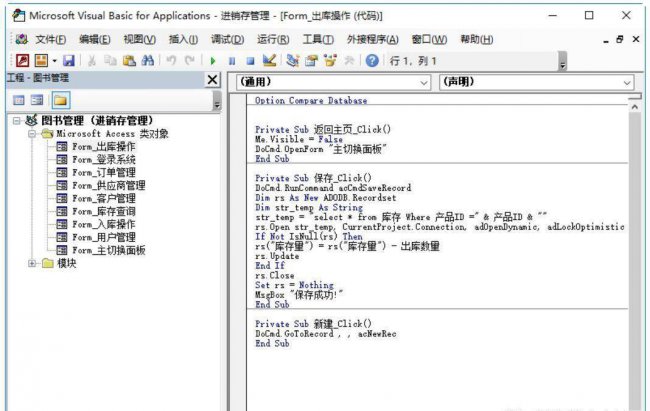Image resolution: width=650 pixels, height=411 pixels.
Task: Restore the inner code window
Action: tap(620, 39)
